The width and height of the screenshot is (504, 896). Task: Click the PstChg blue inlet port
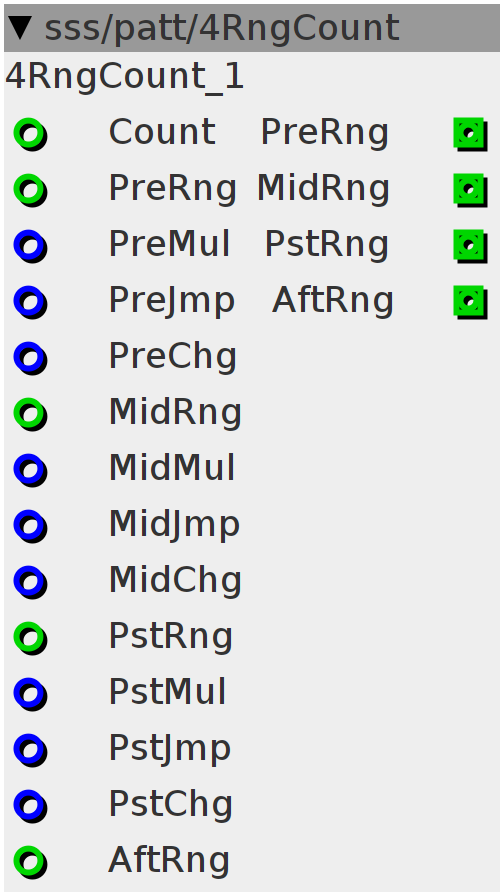click(30, 806)
